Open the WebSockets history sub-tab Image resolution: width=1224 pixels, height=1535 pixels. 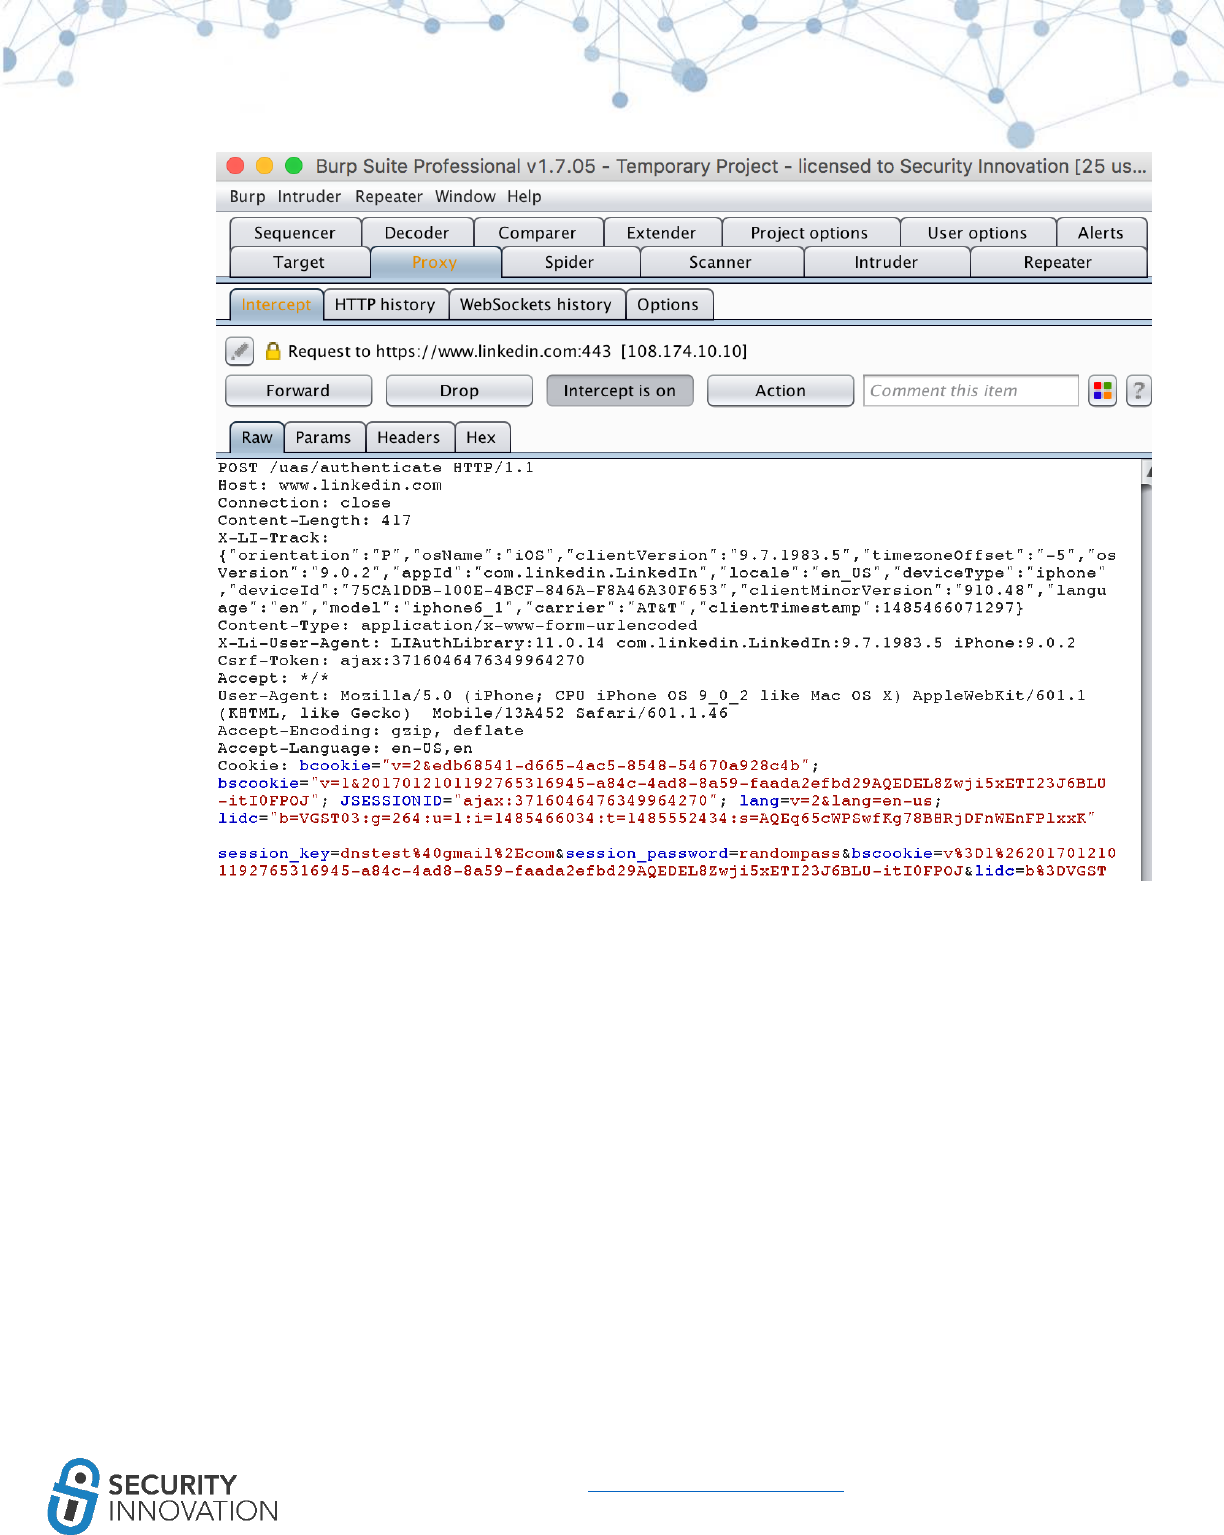(x=536, y=305)
